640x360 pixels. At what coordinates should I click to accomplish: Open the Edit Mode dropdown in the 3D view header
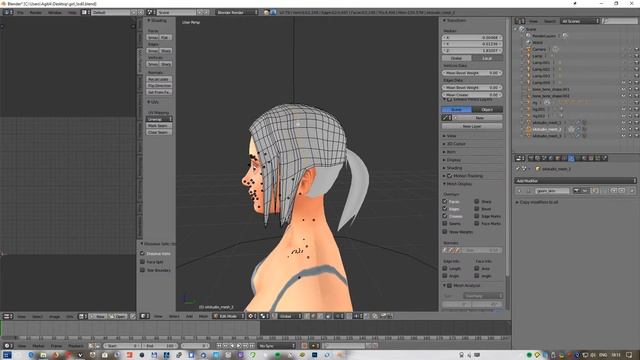(x=229, y=316)
